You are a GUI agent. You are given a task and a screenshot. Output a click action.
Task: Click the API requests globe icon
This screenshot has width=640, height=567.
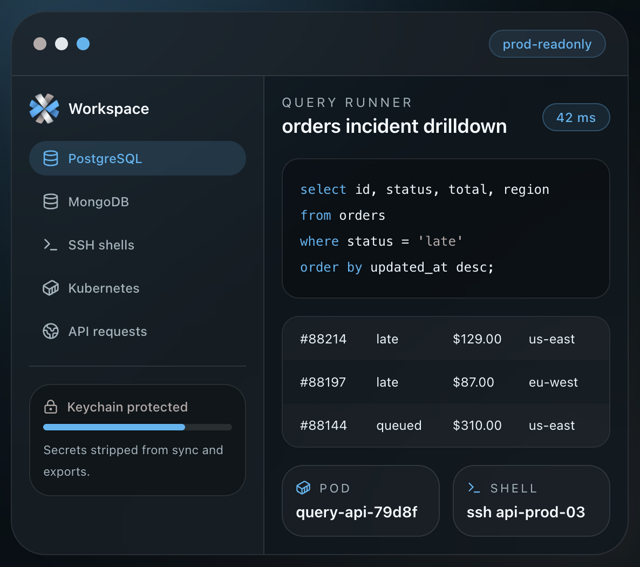tap(51, 331)
